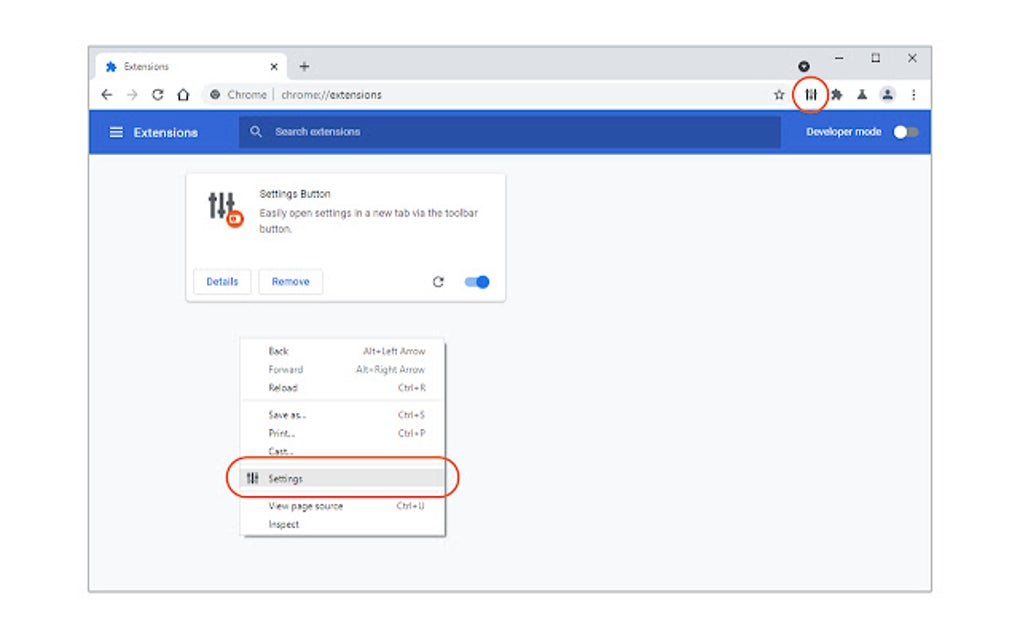
Task: Click the extension update refresh control
Action: (x=438, y=282)
